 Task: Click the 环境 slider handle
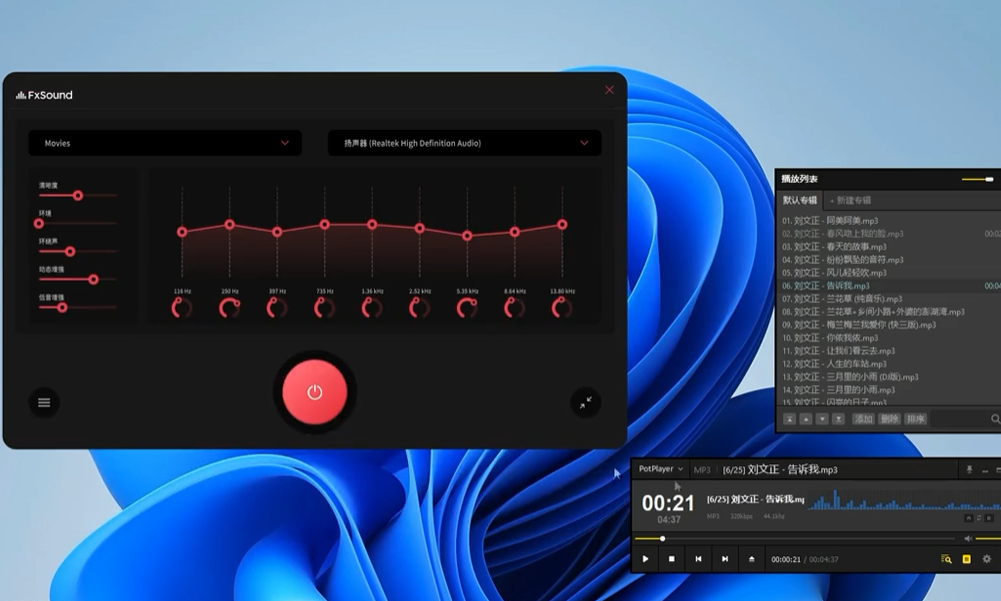[39, 224]
